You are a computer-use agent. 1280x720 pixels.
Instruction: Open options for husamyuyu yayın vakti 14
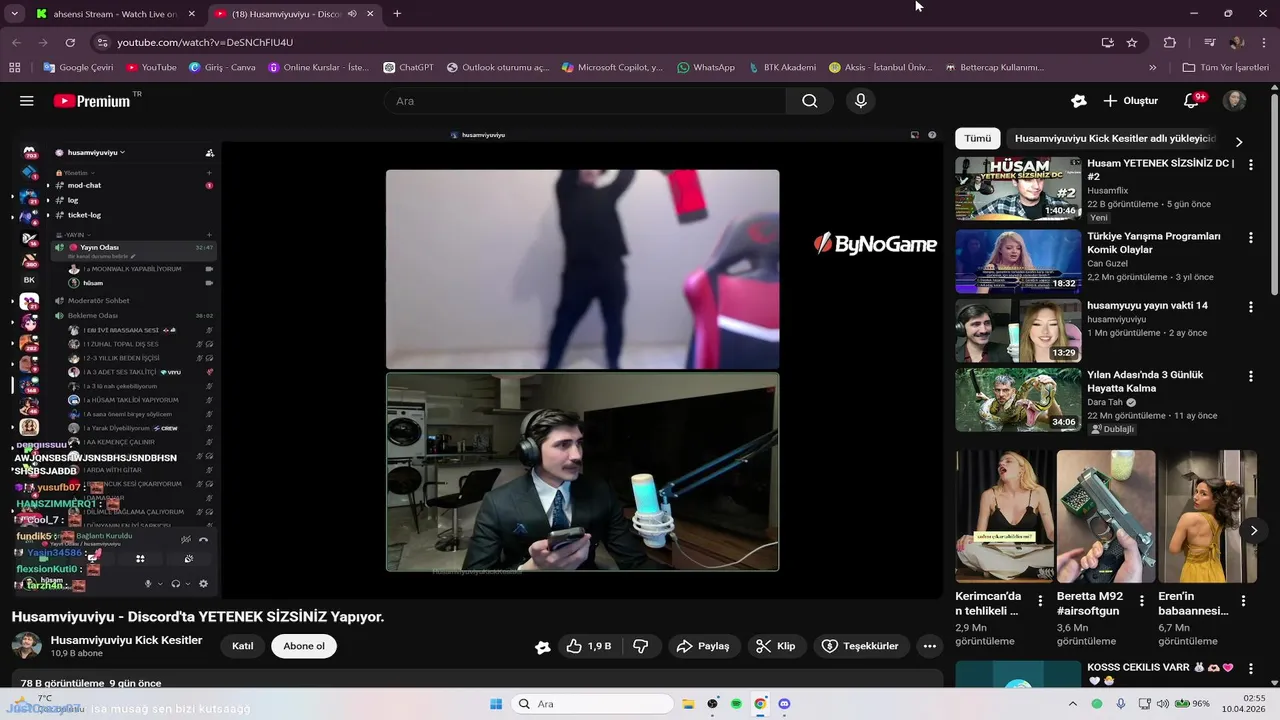(1250, 307)
